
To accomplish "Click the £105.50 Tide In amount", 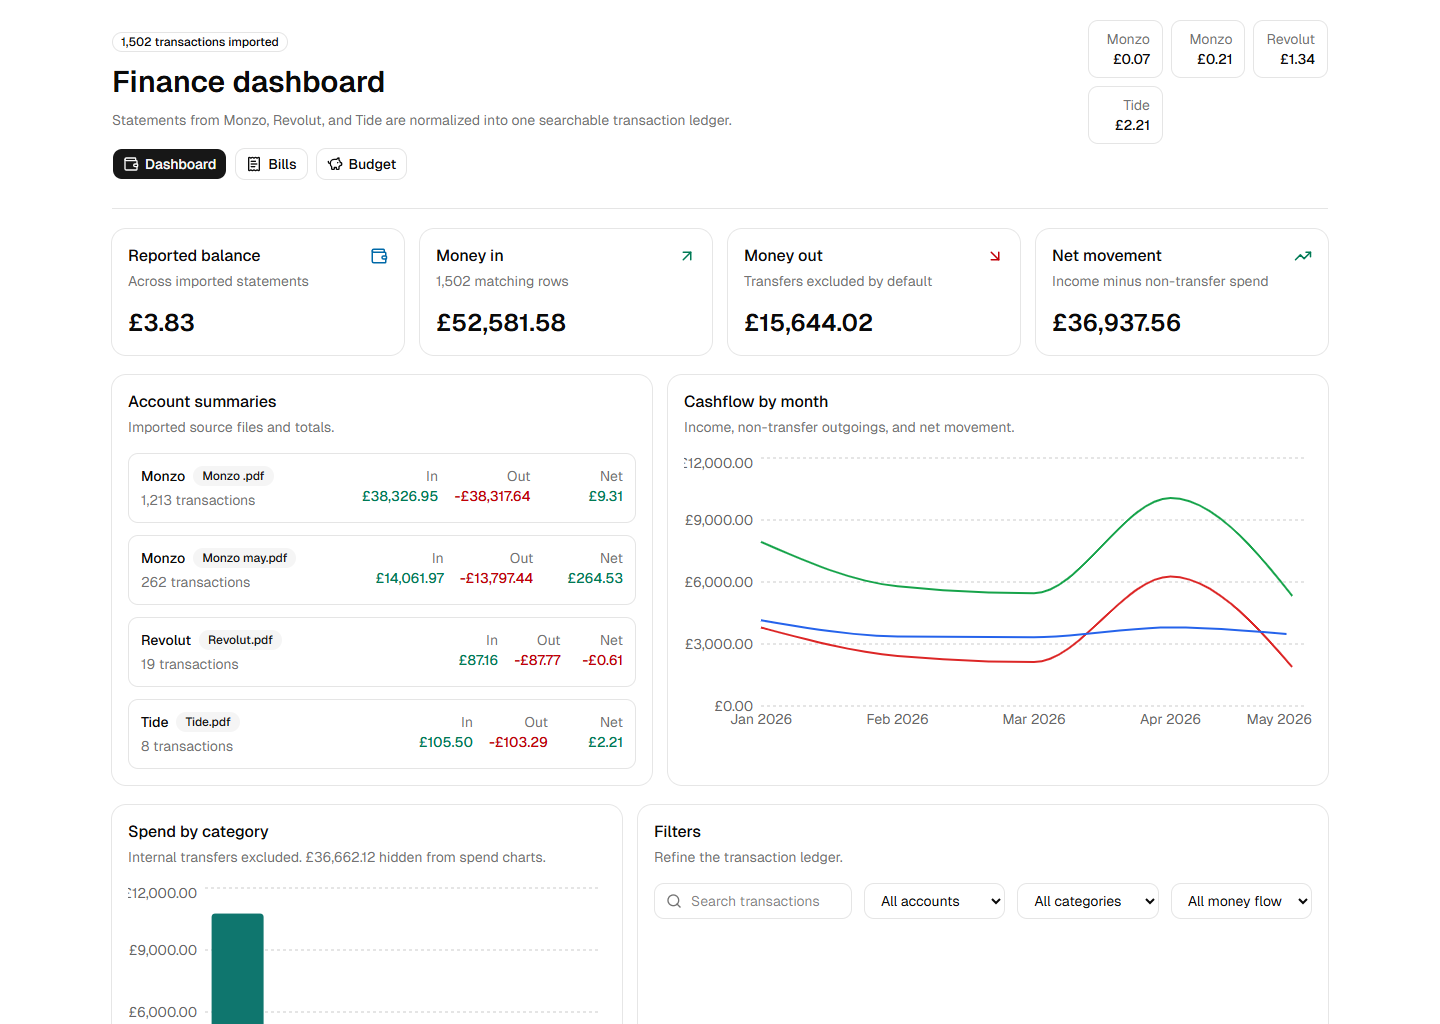I will click(446, 742).
